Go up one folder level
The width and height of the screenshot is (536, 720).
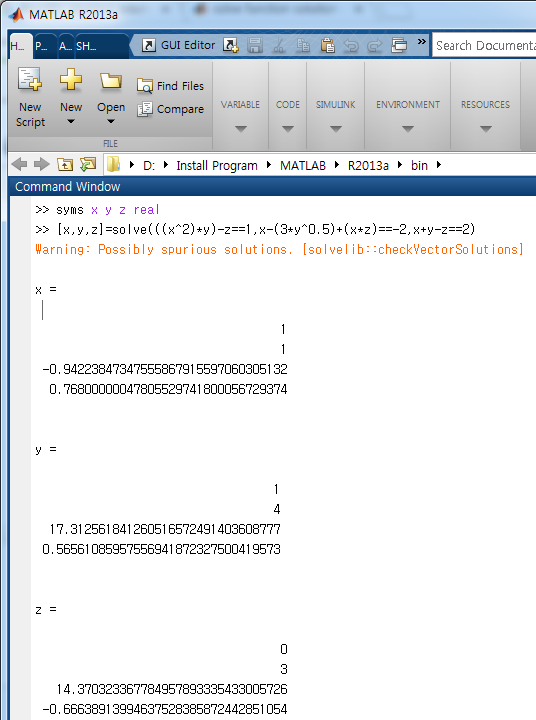click(x=65, y=164)
